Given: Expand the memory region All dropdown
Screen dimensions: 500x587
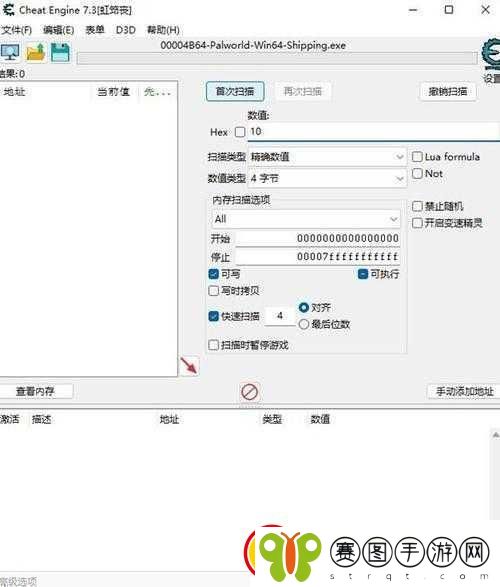Looking at the screenshot, I should pos(306,219).
